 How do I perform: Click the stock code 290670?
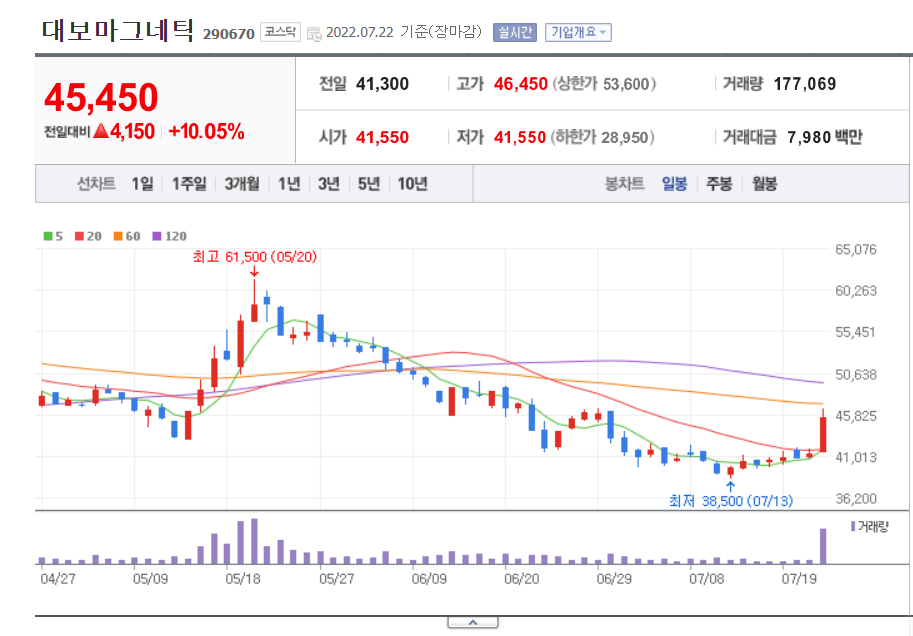229,34
